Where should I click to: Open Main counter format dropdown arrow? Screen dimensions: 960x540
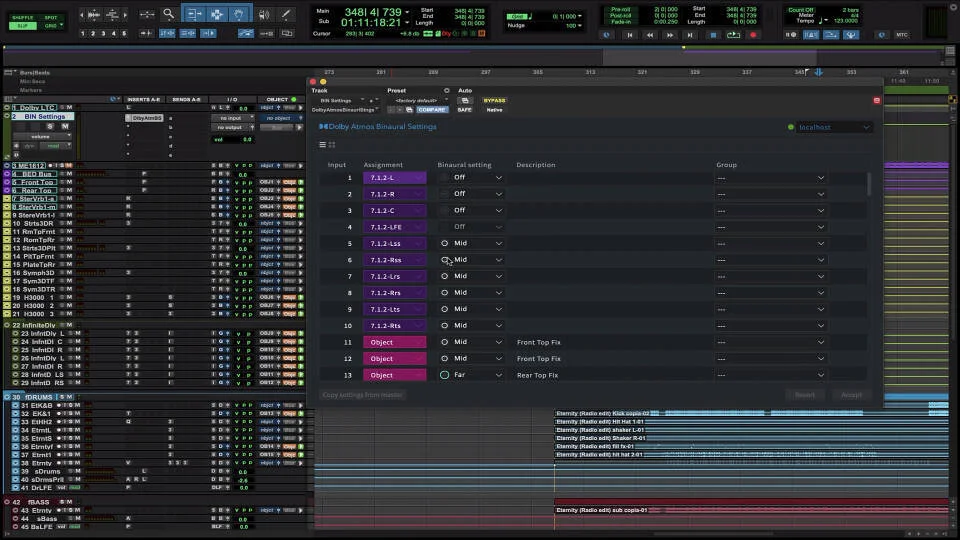(x=407, y=12)
